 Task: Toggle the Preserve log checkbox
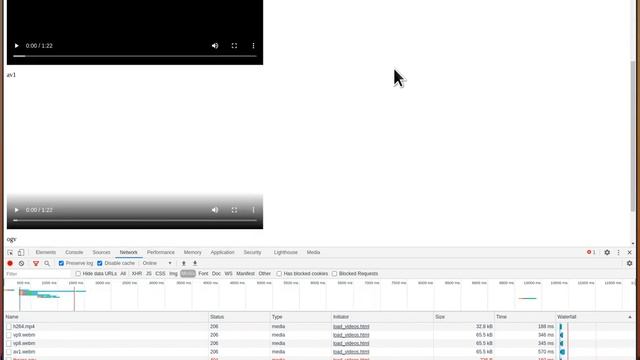coord(61,263)
